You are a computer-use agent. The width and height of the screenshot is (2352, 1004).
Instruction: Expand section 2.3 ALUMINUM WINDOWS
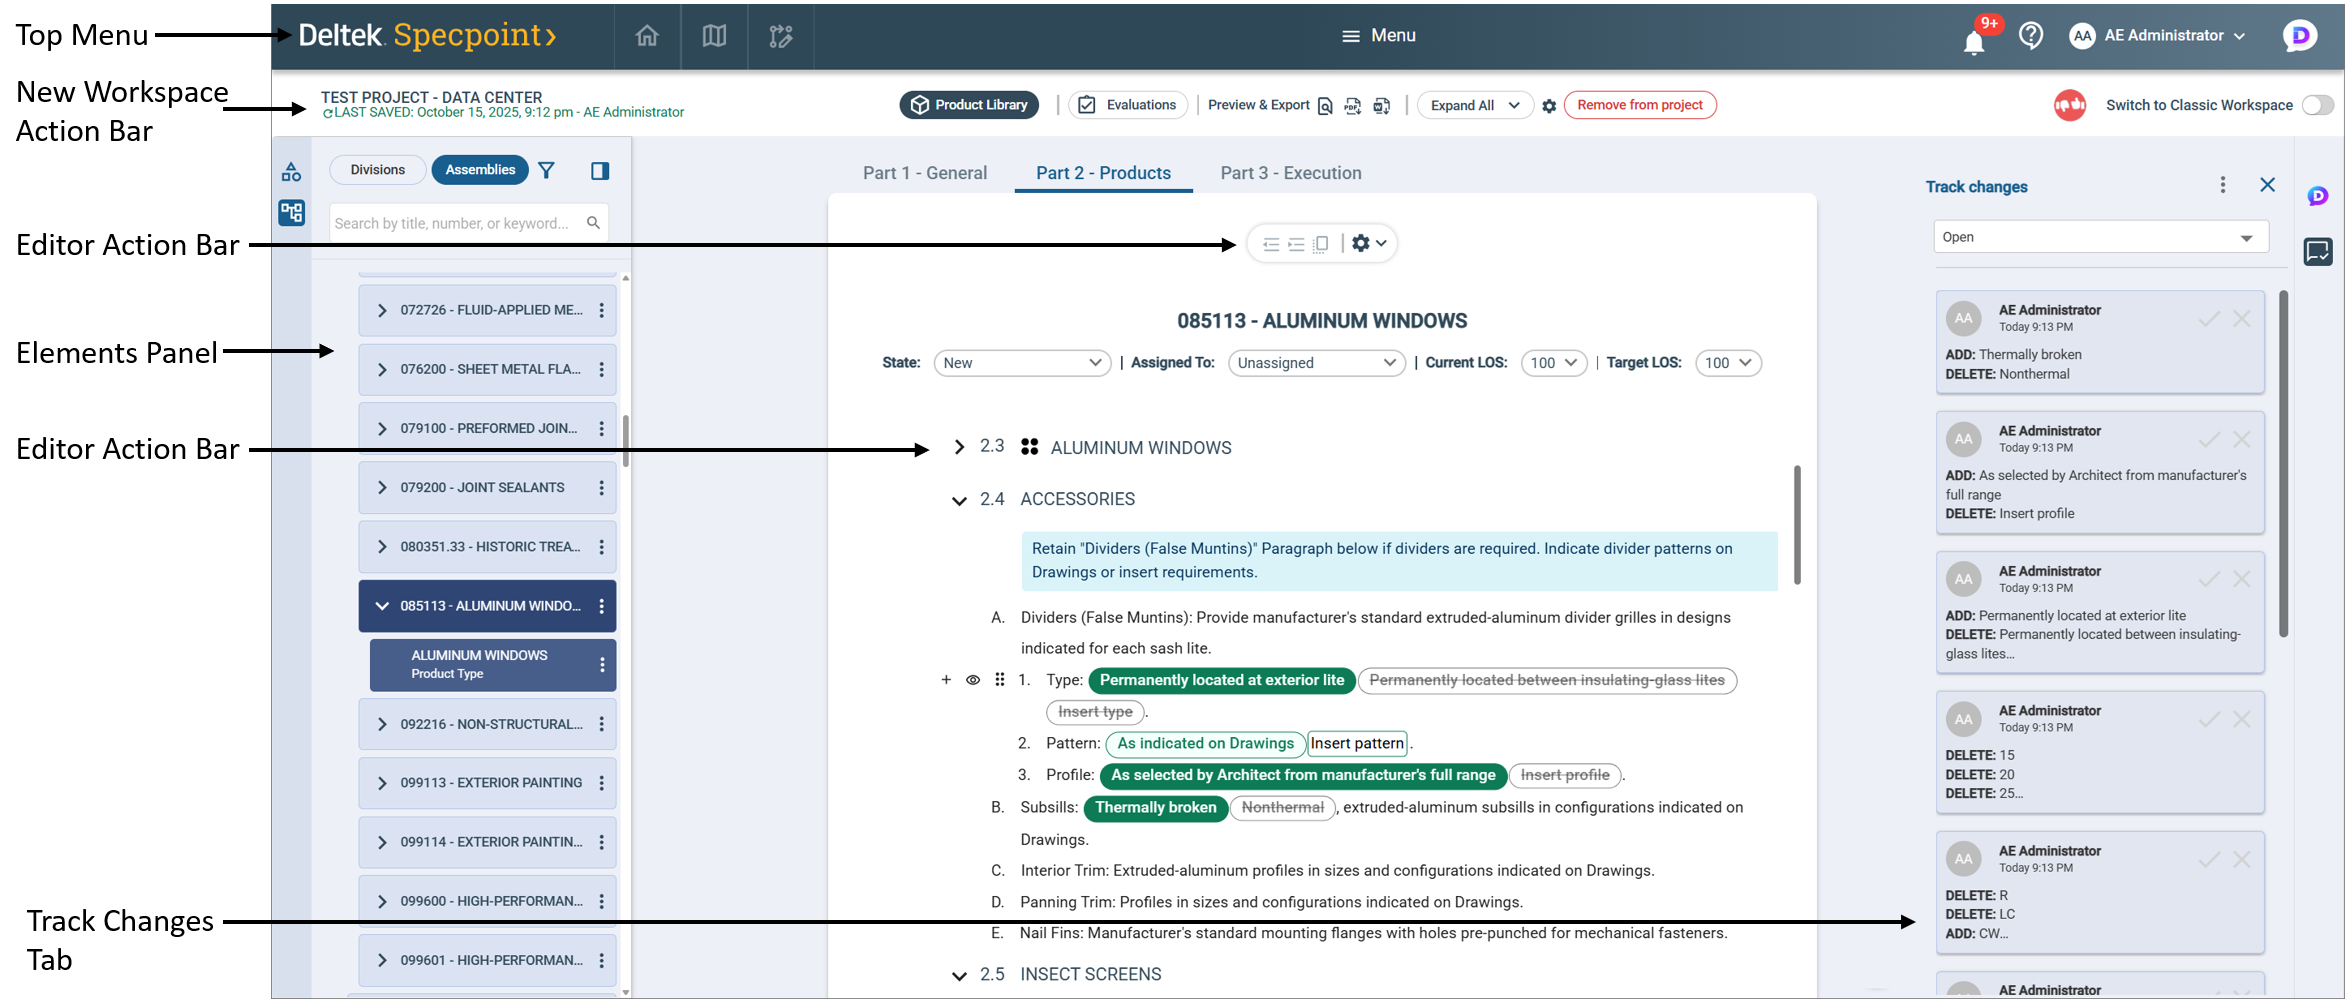(959, 447)
